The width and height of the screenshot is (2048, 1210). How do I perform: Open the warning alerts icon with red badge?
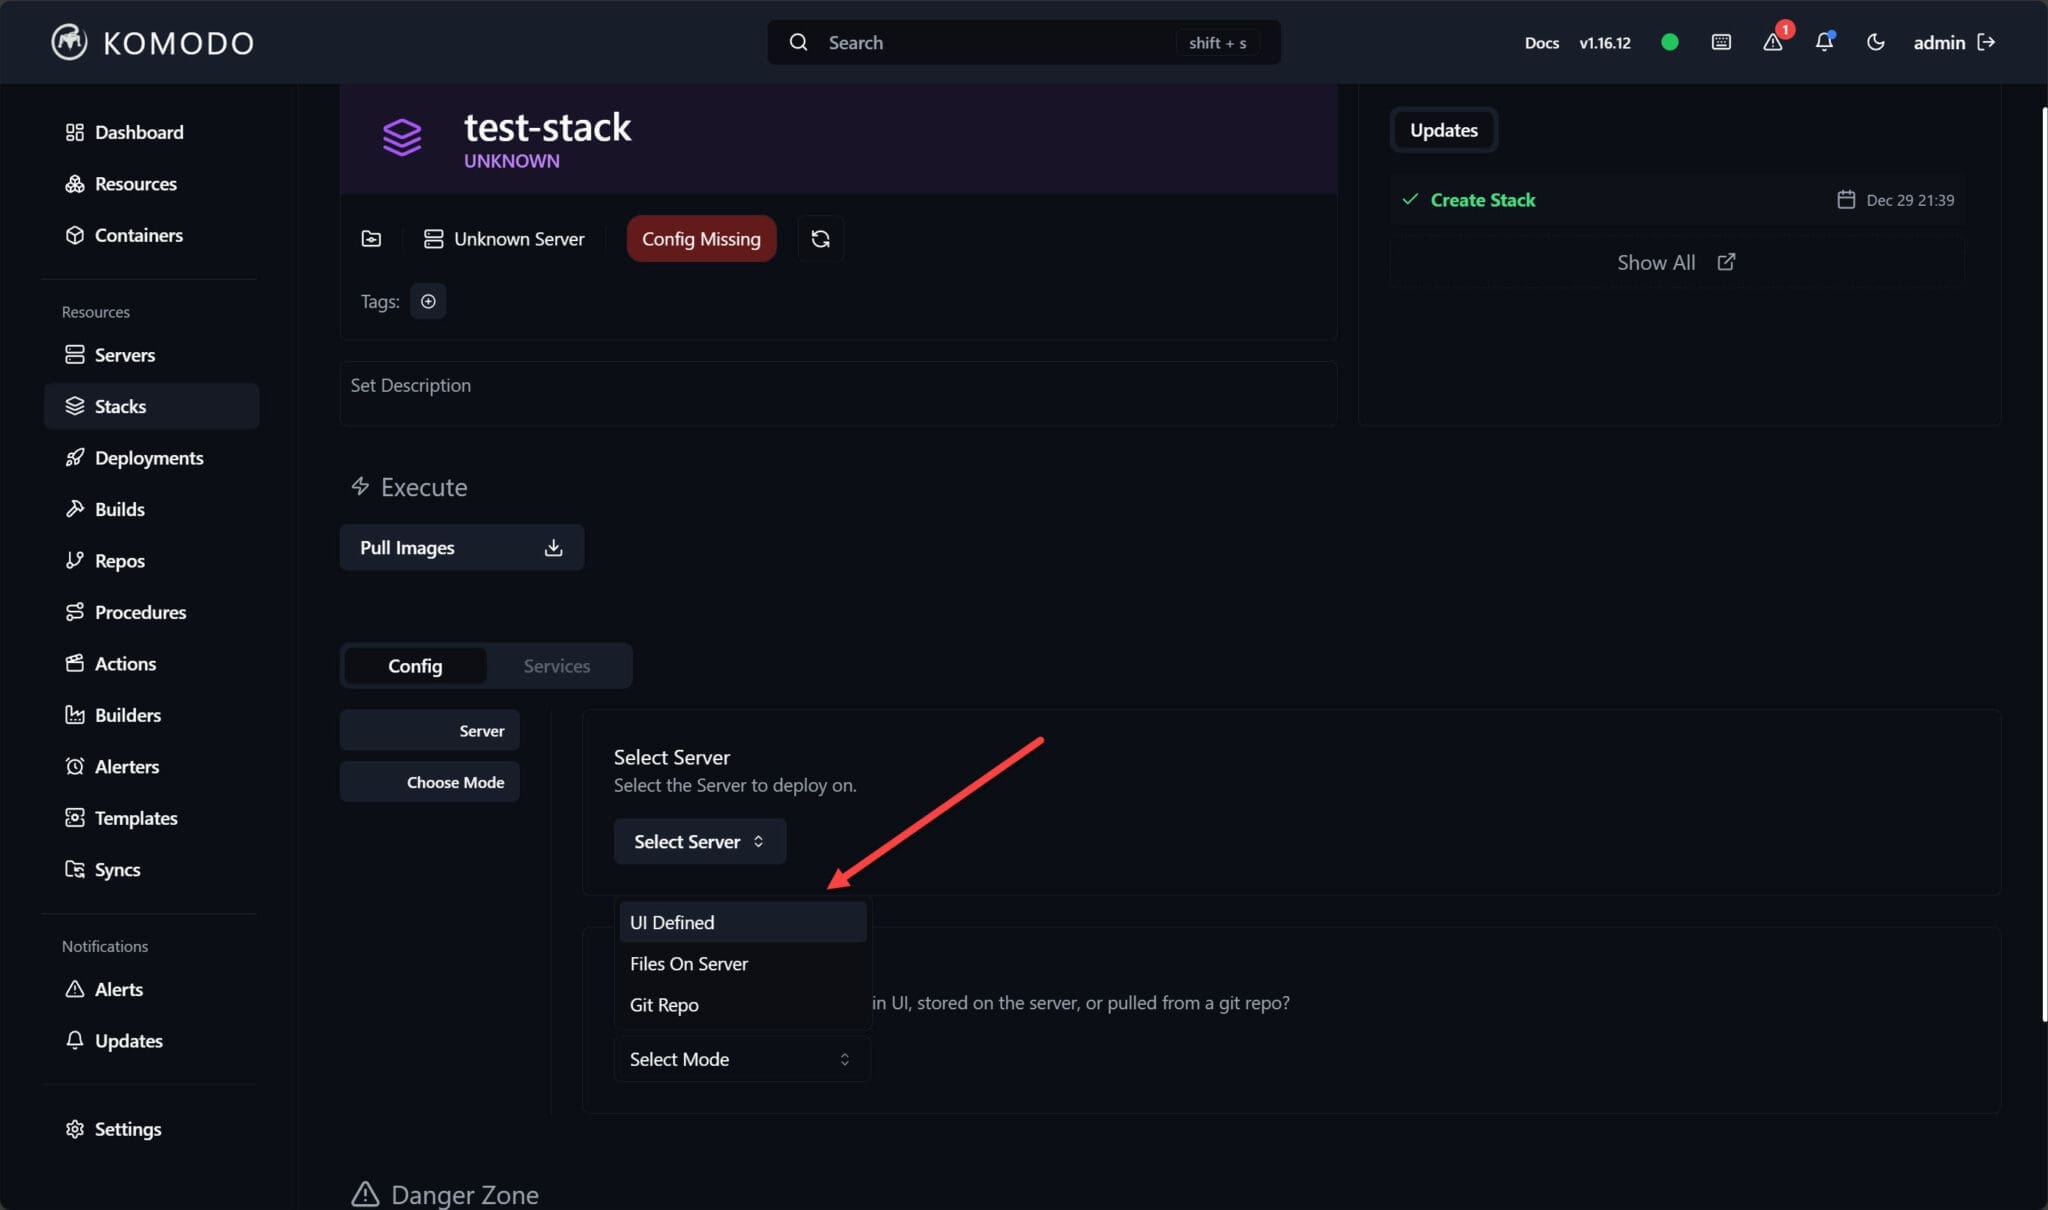point(1773,42)
